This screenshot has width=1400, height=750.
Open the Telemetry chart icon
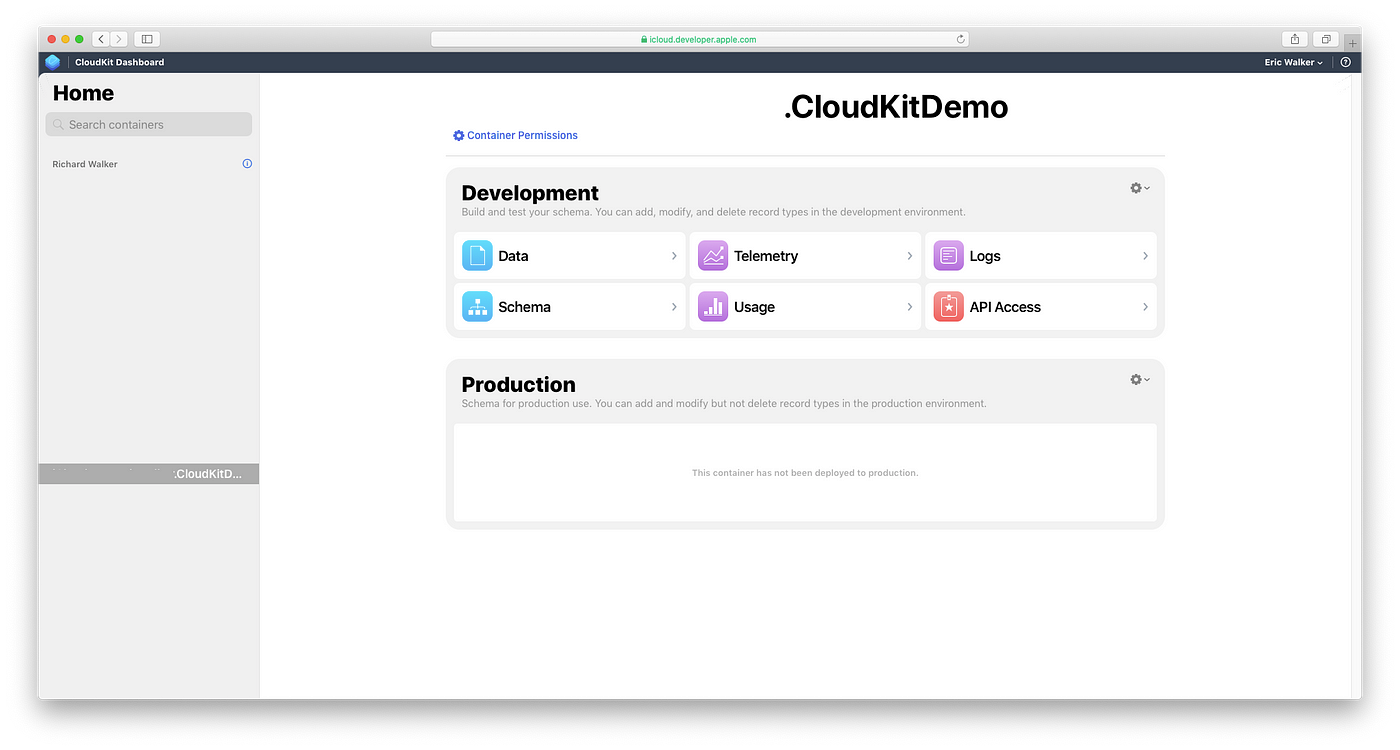(713, 256)
